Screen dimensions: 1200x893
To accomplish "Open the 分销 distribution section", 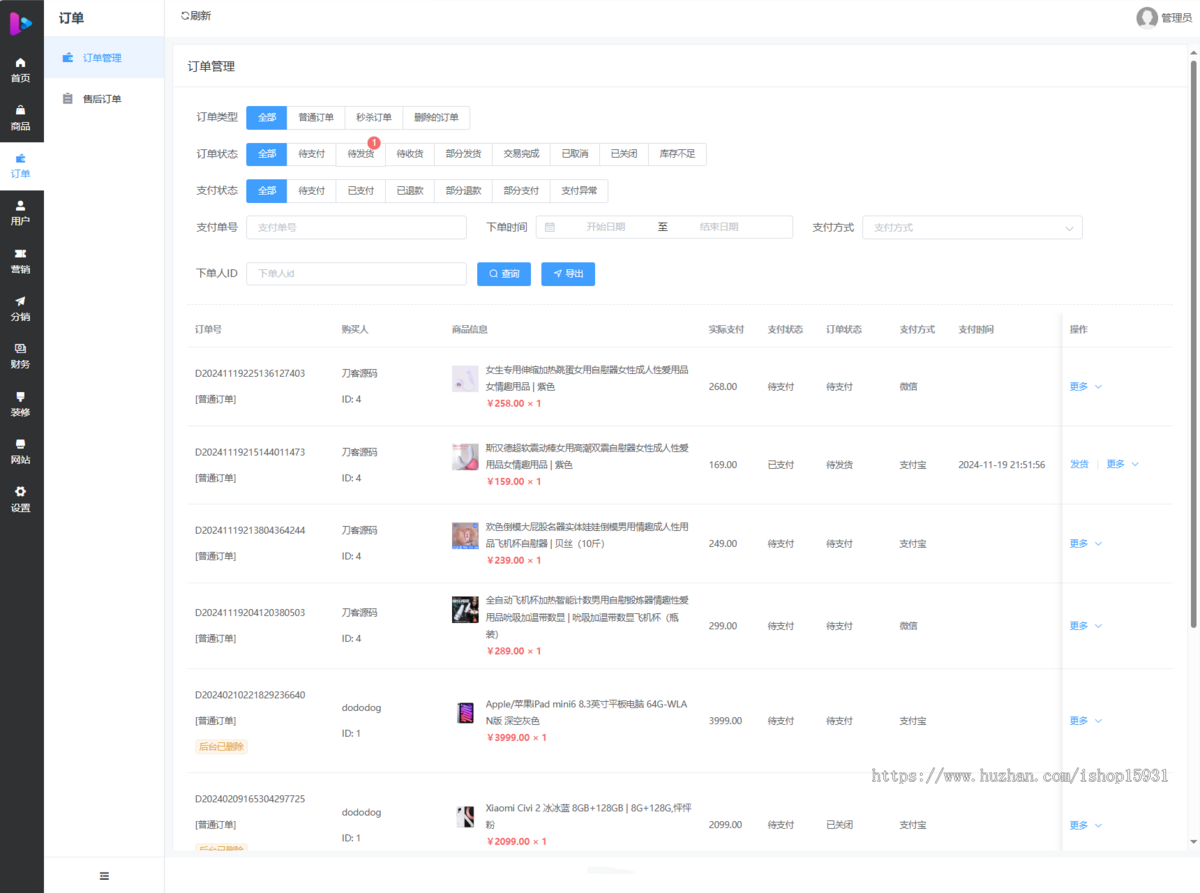I will 21,309.
